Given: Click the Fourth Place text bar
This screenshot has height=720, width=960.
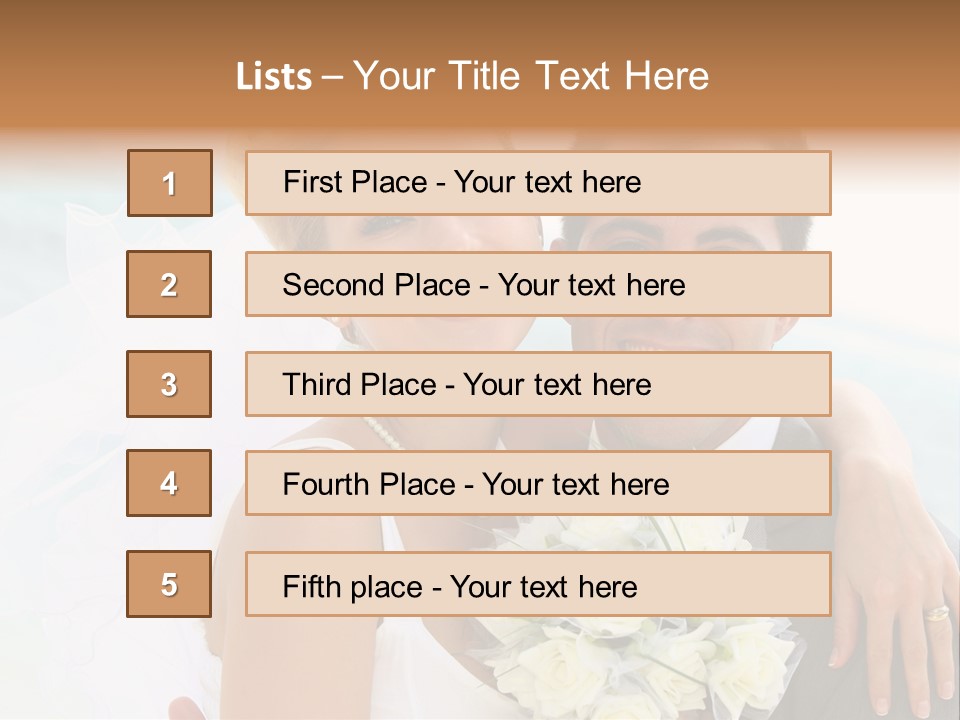Looking at the screenshot, I should pos(538,483).
